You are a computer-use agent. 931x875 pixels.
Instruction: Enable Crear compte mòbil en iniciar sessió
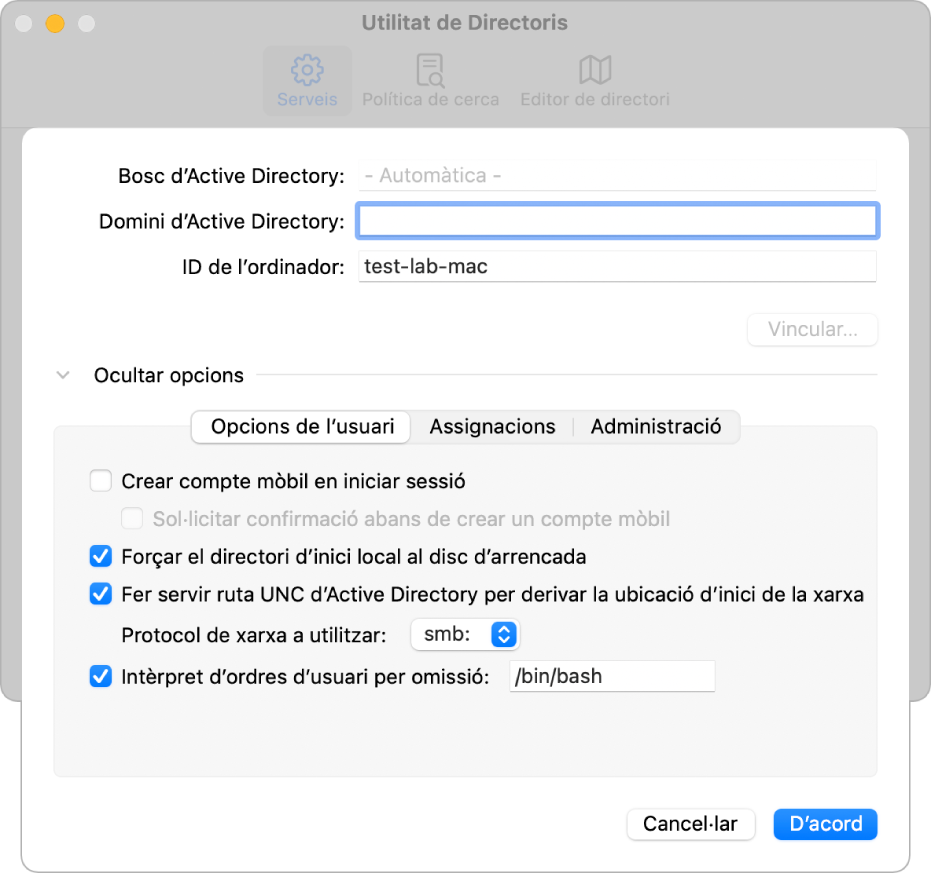click(x=101, y=481)
